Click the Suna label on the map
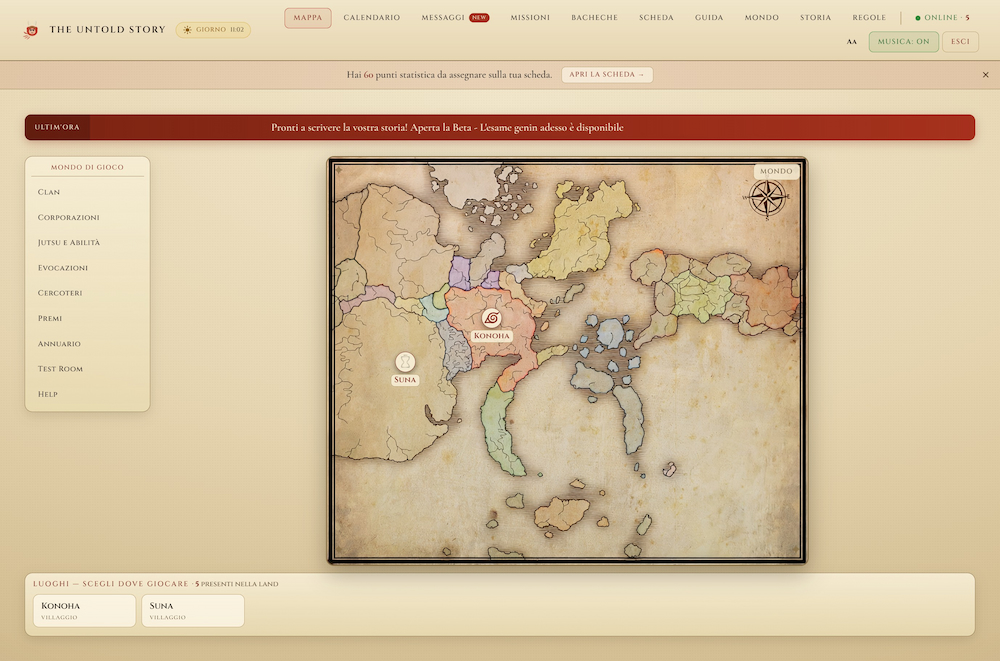 [405, 380]
